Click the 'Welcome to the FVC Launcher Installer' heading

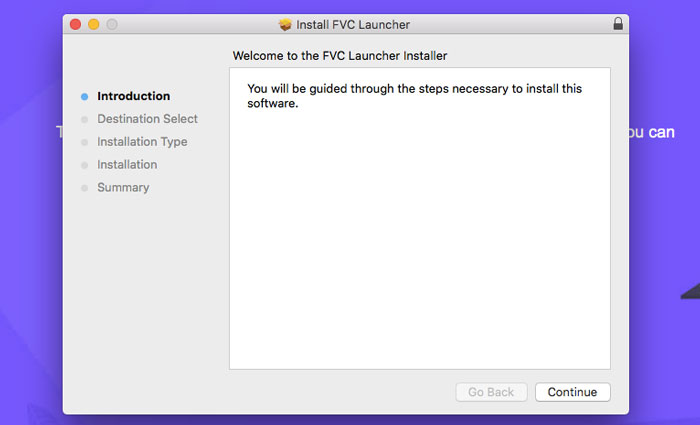[x=340, y=56]
